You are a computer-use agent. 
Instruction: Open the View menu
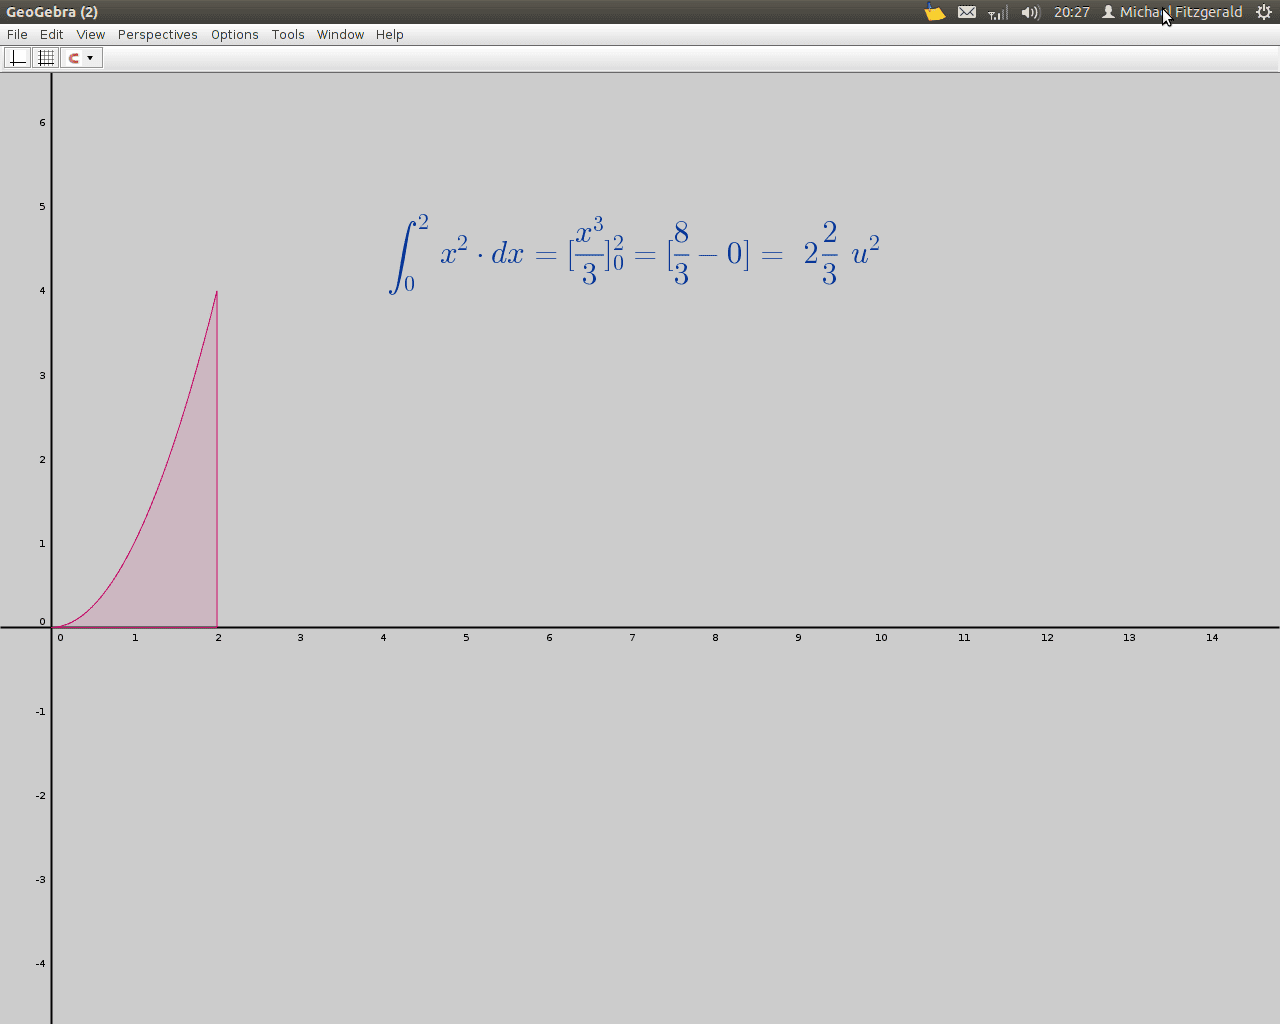(90, 34)
